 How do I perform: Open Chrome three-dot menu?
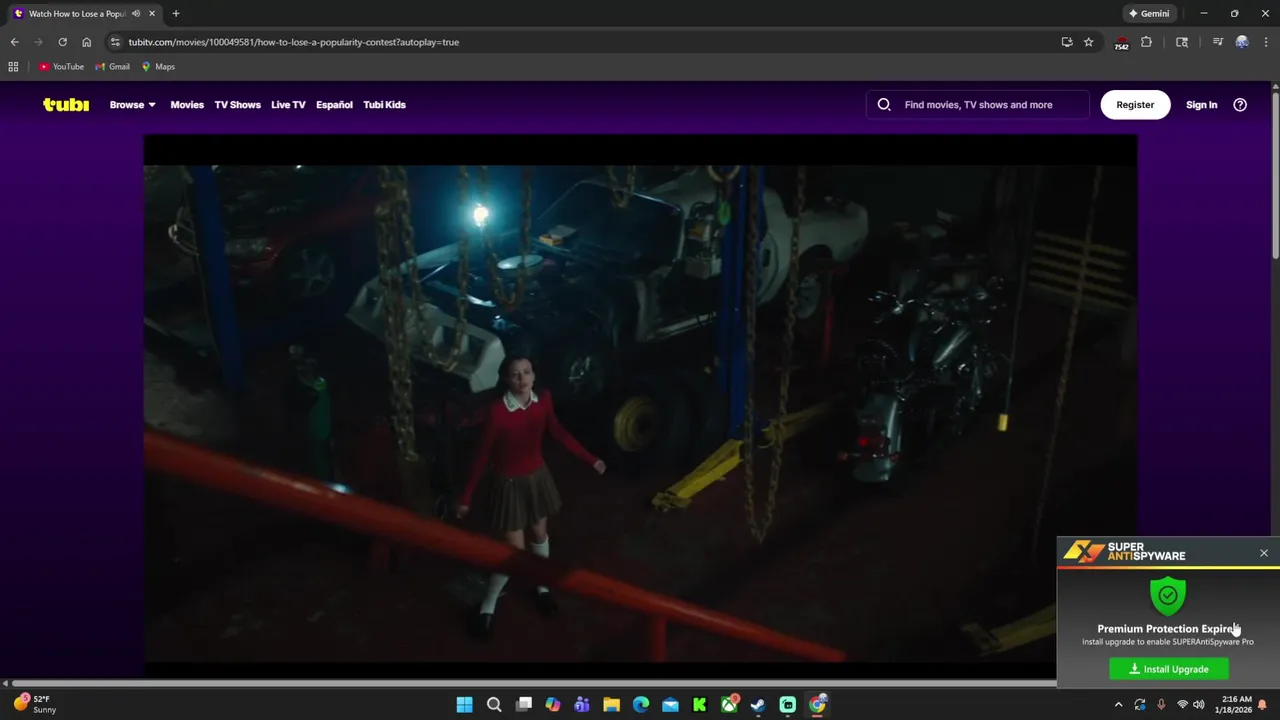[1266, 42]
